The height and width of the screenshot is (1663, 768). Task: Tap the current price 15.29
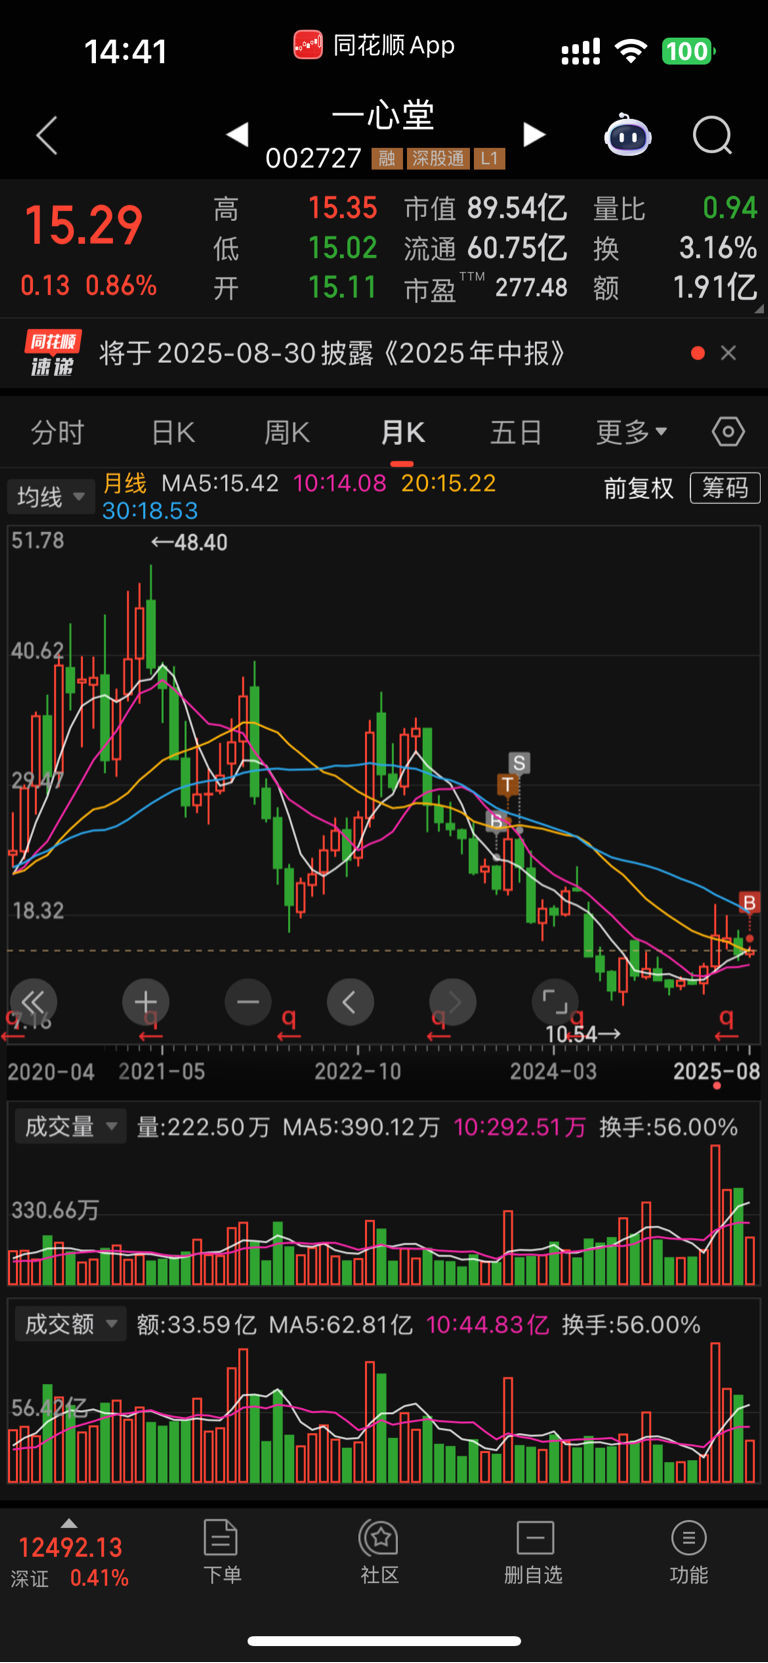tap(84, 225)
